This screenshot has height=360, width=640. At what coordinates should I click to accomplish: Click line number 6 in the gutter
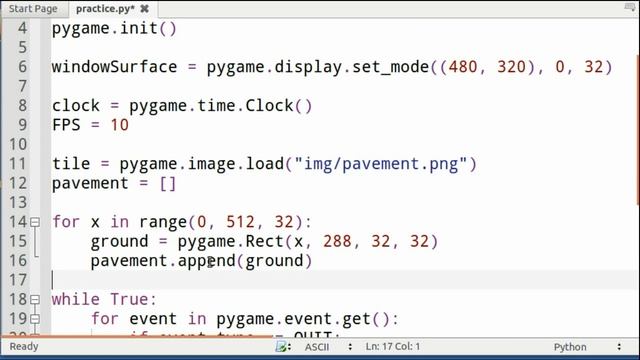pos(22,67)
